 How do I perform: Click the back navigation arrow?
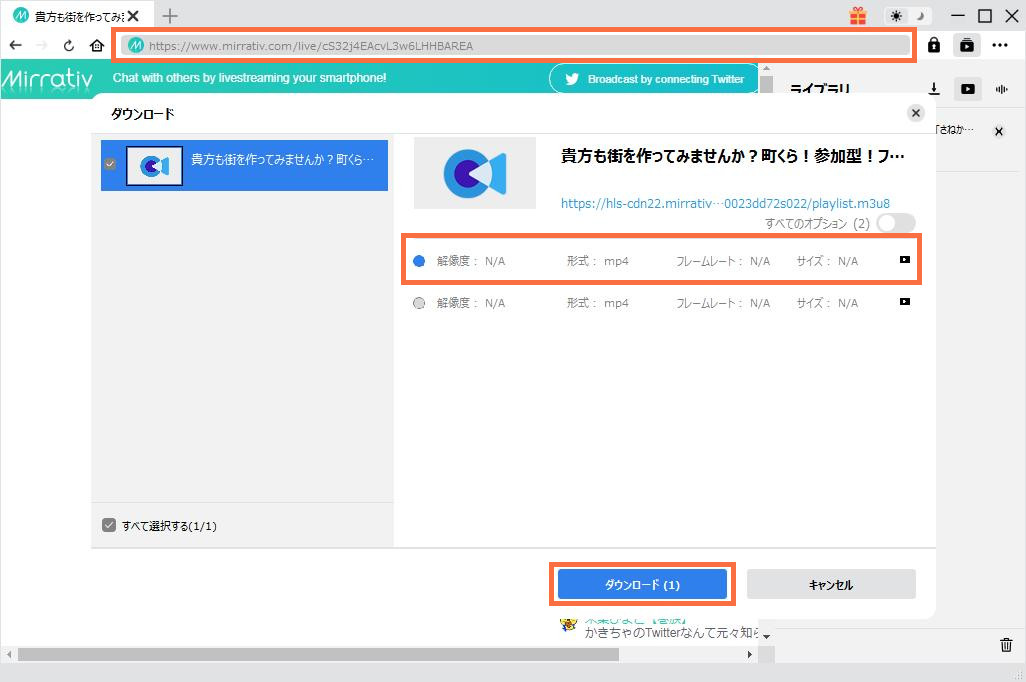tap(15, 45)
